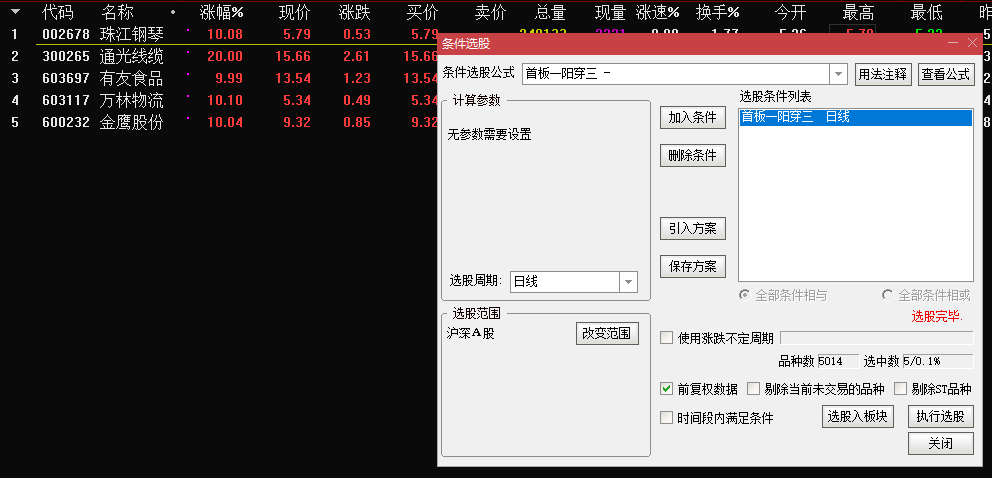Click the dropdown triangle icon left of 代码
The height and width of the screenshot is (478, 992).
pos(15,11)
